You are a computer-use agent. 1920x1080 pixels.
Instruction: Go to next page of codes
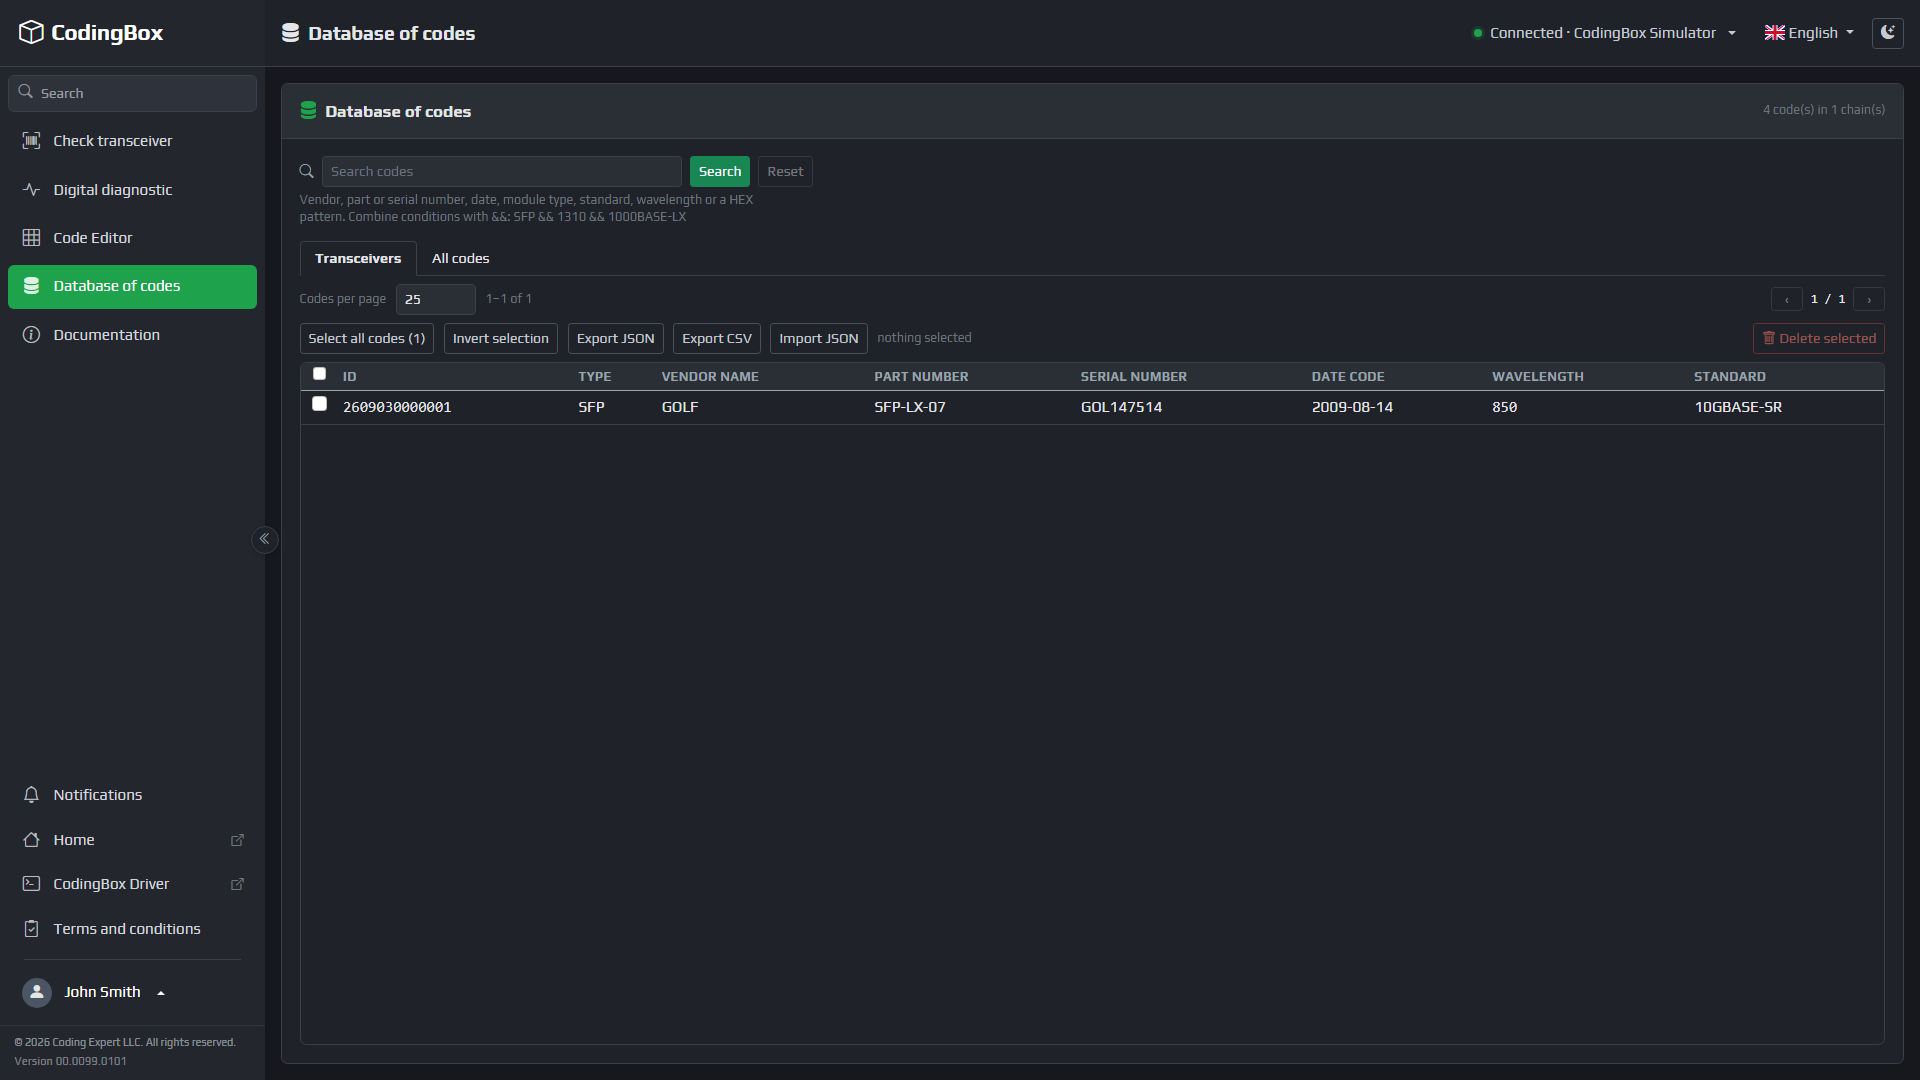click(1869, 299)
